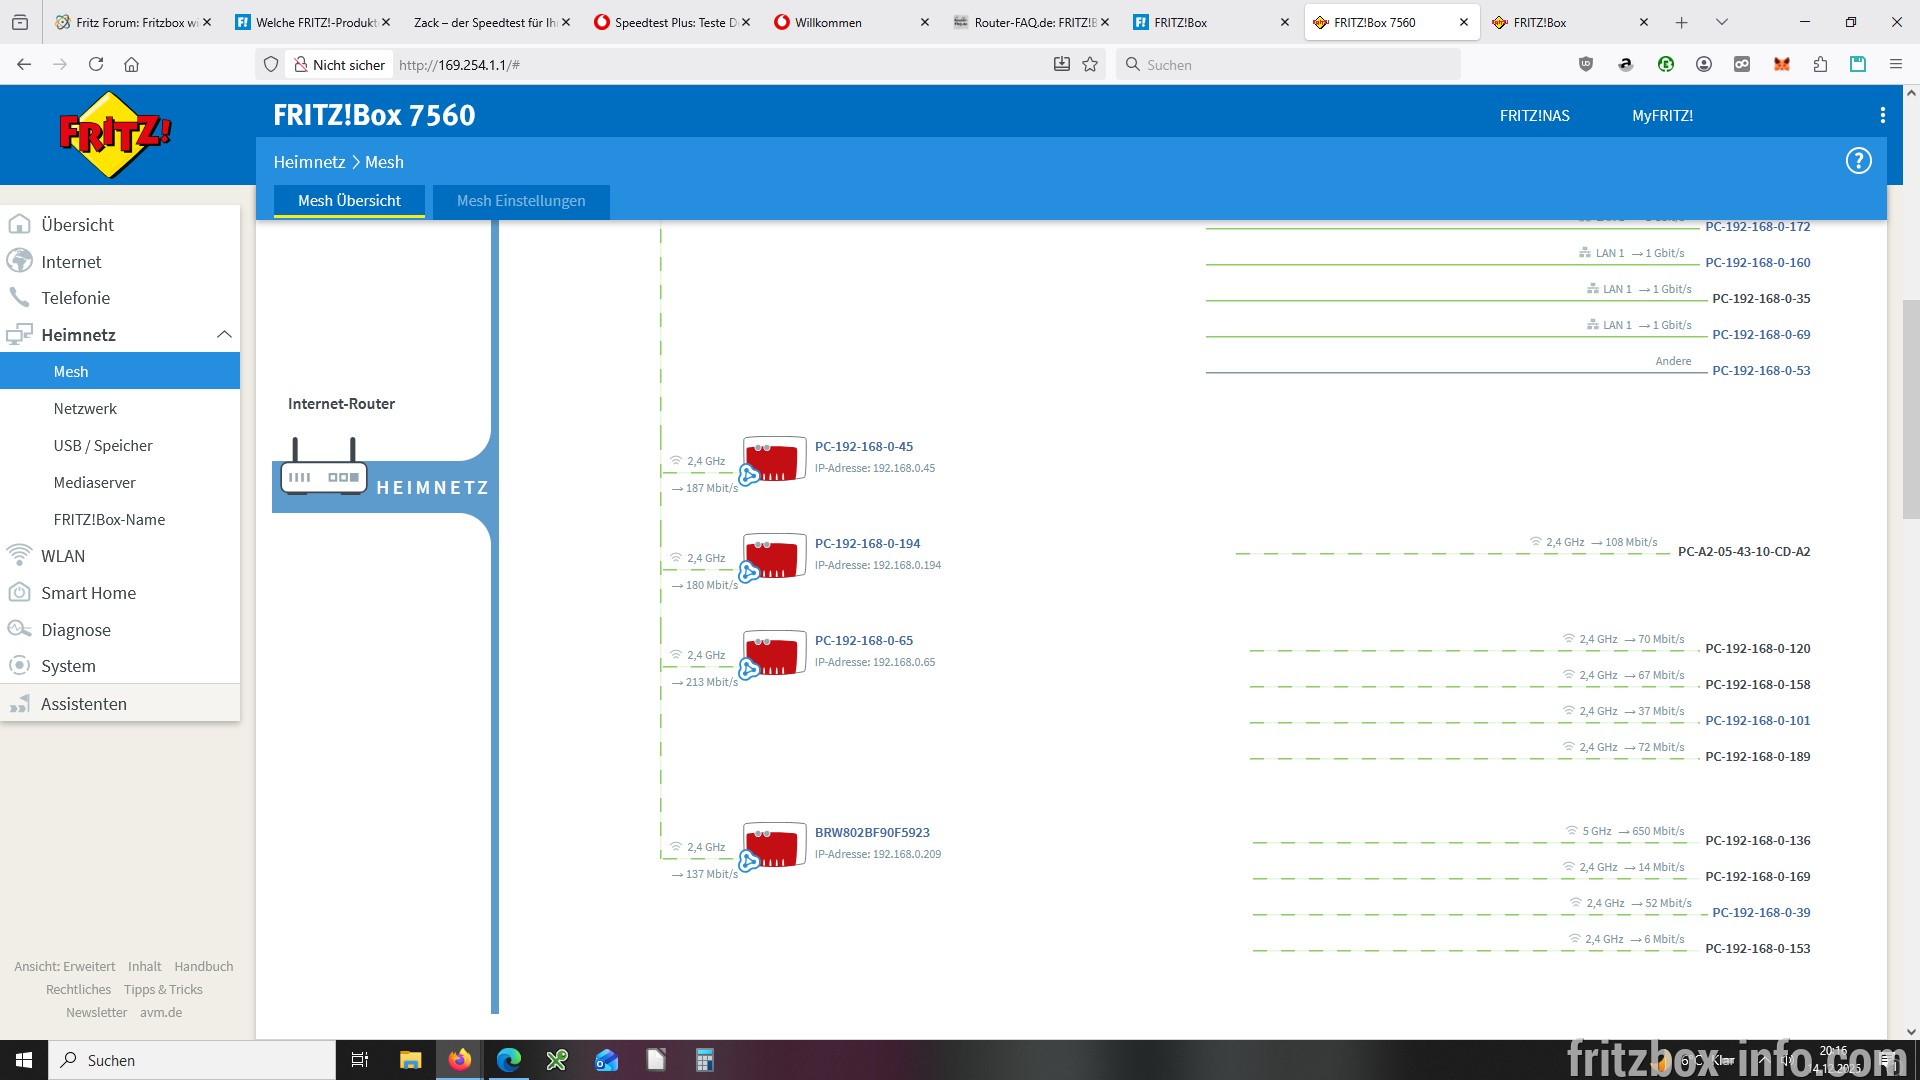
Task: Open device link BRW802BF90F5923
Action: tap(872, 833)
